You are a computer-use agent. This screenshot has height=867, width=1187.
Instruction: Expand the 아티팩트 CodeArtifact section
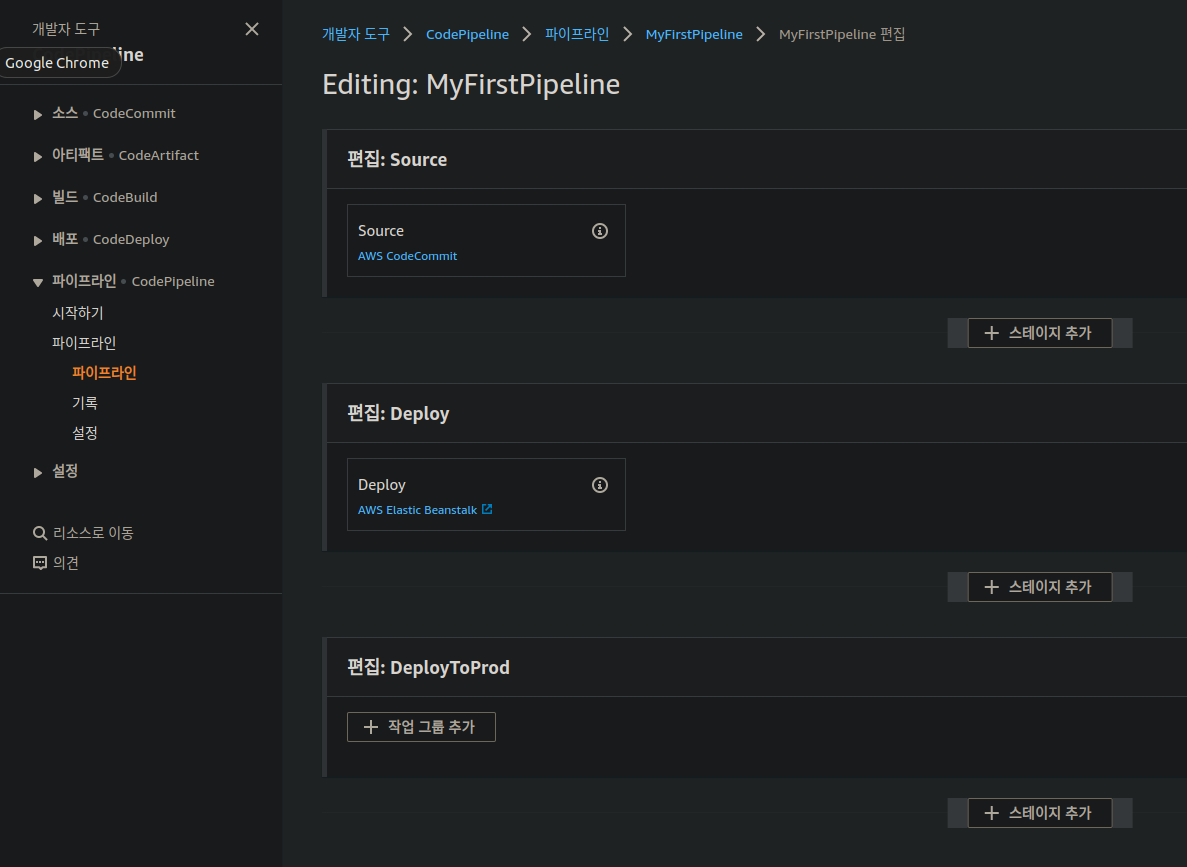pos(37,156)
